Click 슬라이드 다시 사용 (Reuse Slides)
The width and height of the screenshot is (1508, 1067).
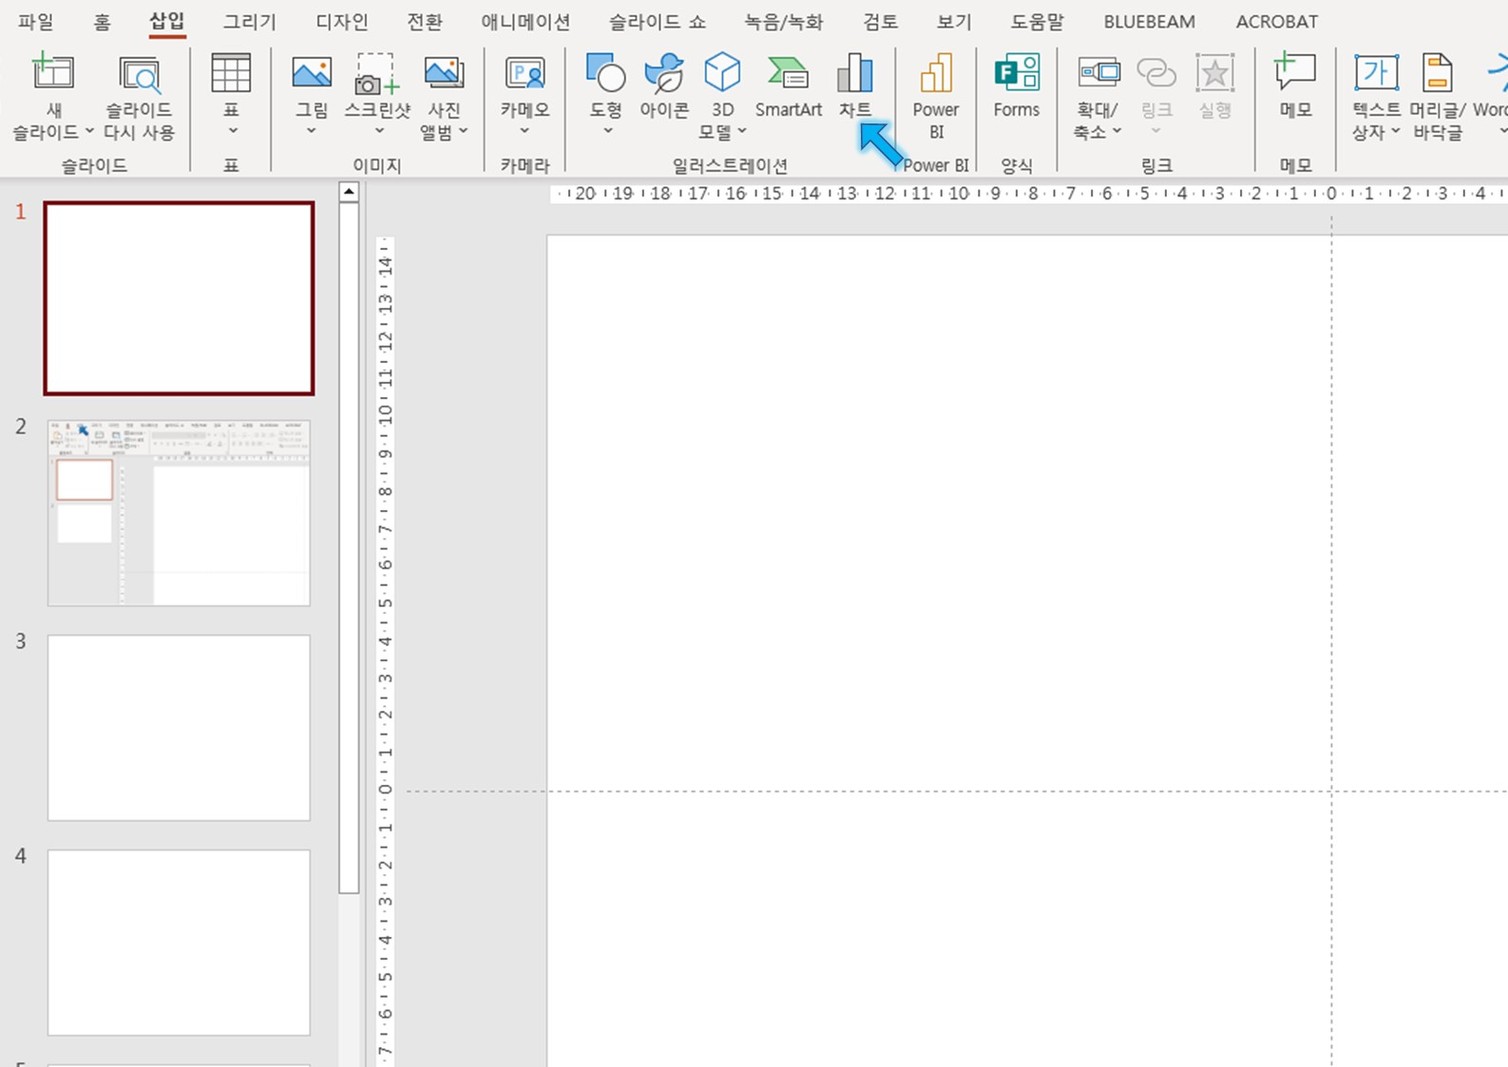pos(139,95)
